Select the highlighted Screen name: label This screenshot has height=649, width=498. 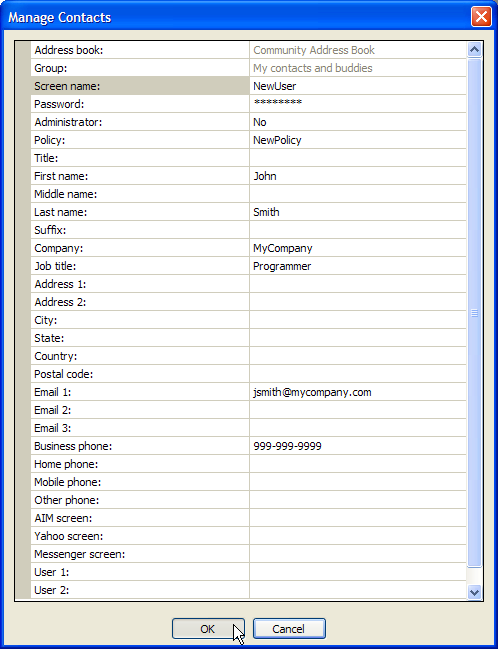[140, 86]
